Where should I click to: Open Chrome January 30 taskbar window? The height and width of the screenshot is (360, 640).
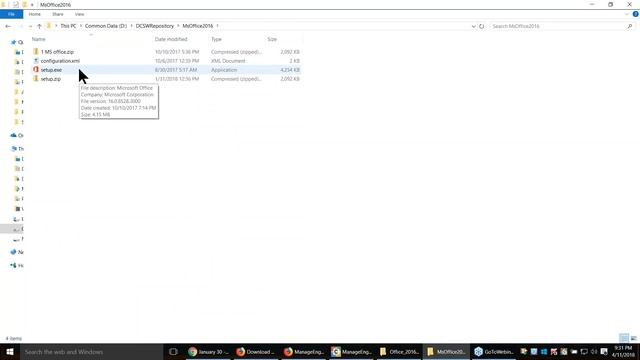point(208,352)
